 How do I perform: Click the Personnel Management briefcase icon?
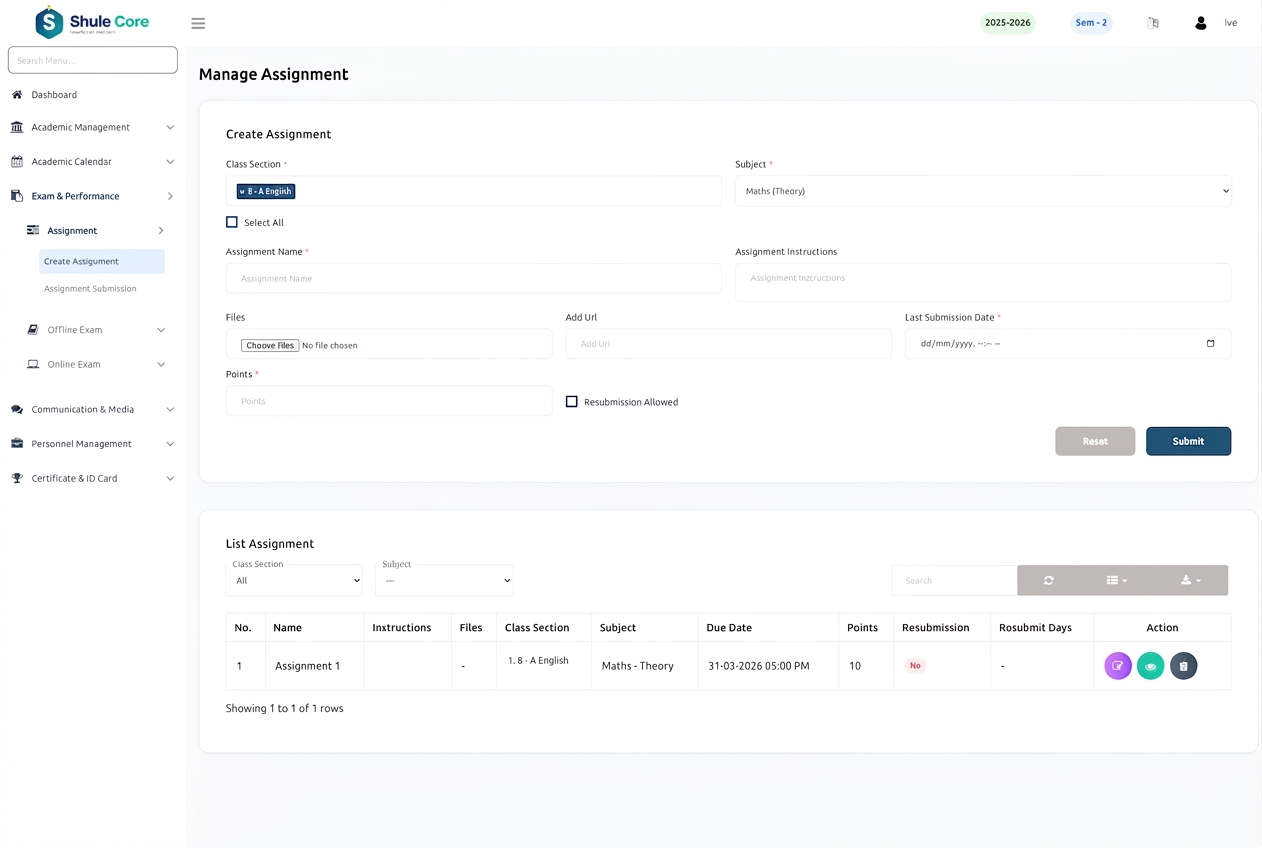[17, 444]
